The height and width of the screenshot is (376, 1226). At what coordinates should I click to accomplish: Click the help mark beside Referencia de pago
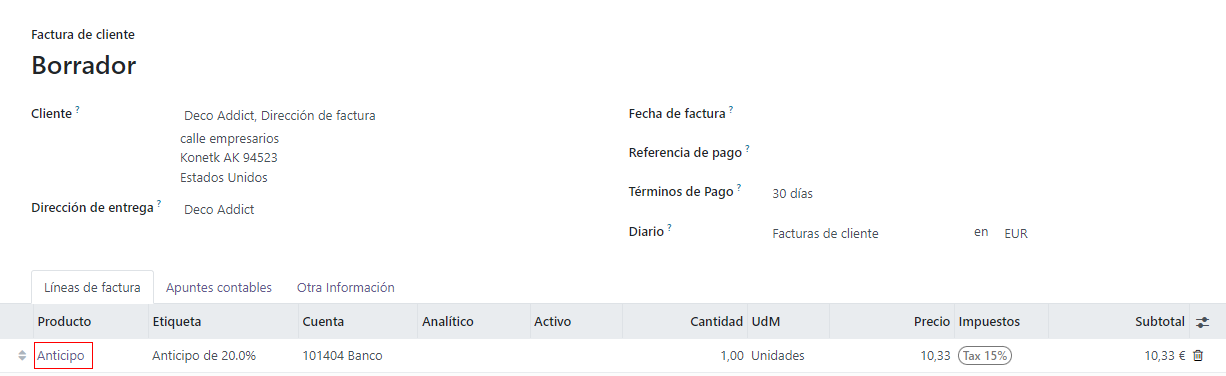(x=747, y=148)
